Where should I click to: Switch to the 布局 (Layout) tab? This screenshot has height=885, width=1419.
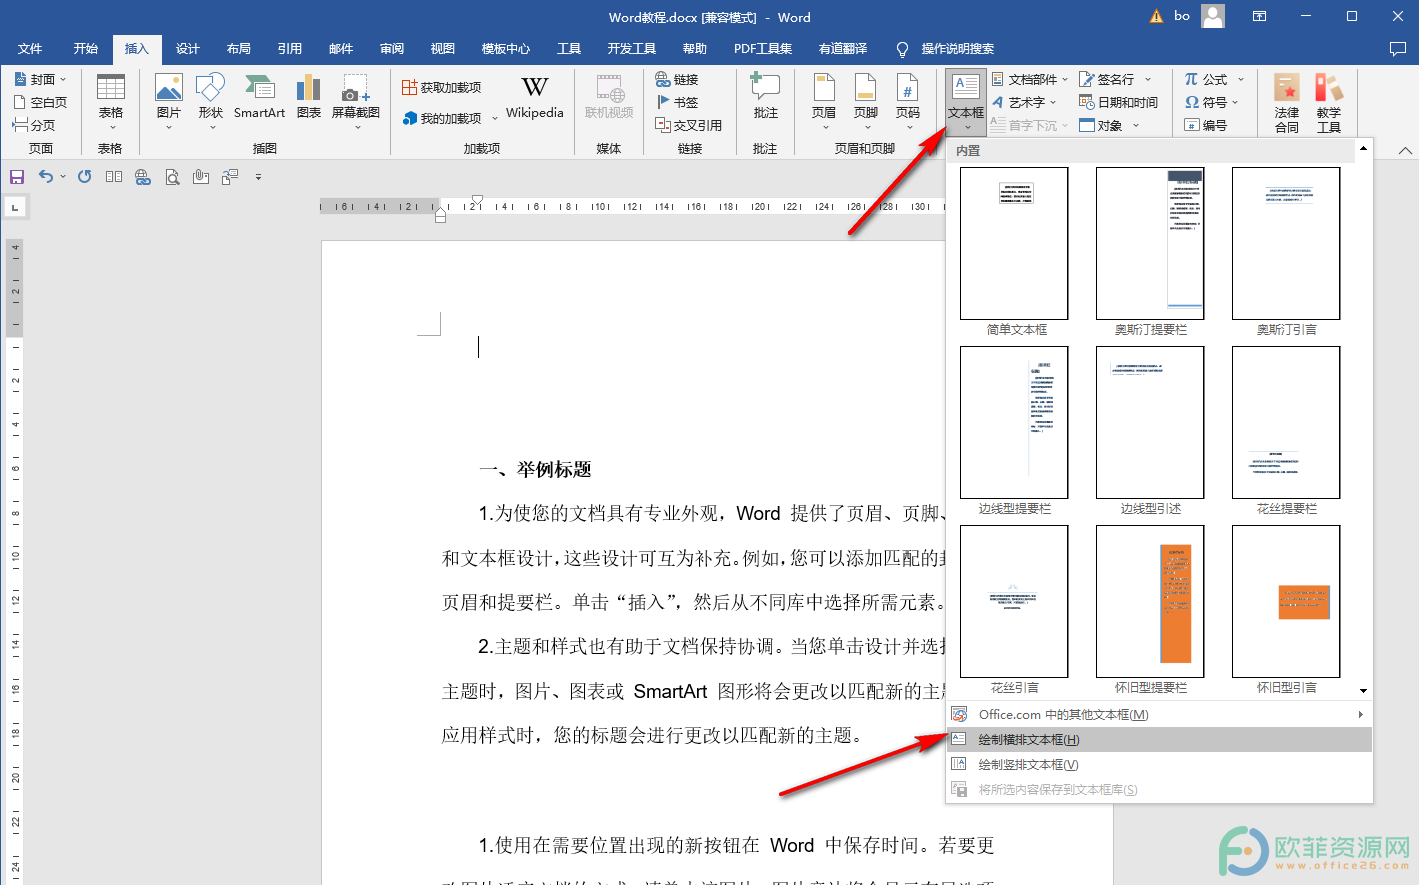(x=239, y=48)
